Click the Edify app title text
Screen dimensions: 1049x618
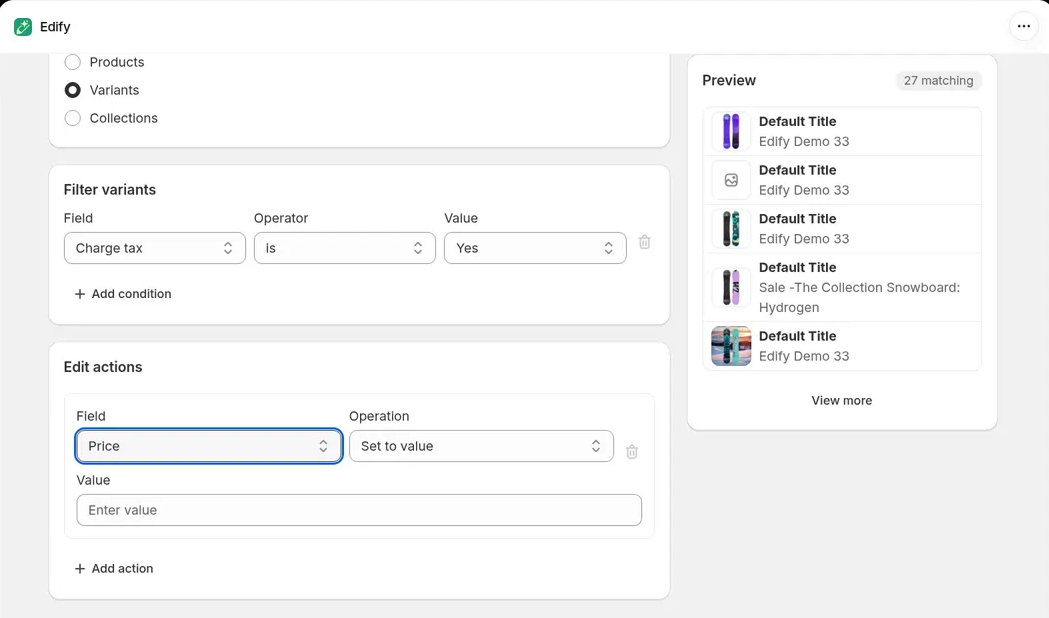coord(55,27)
